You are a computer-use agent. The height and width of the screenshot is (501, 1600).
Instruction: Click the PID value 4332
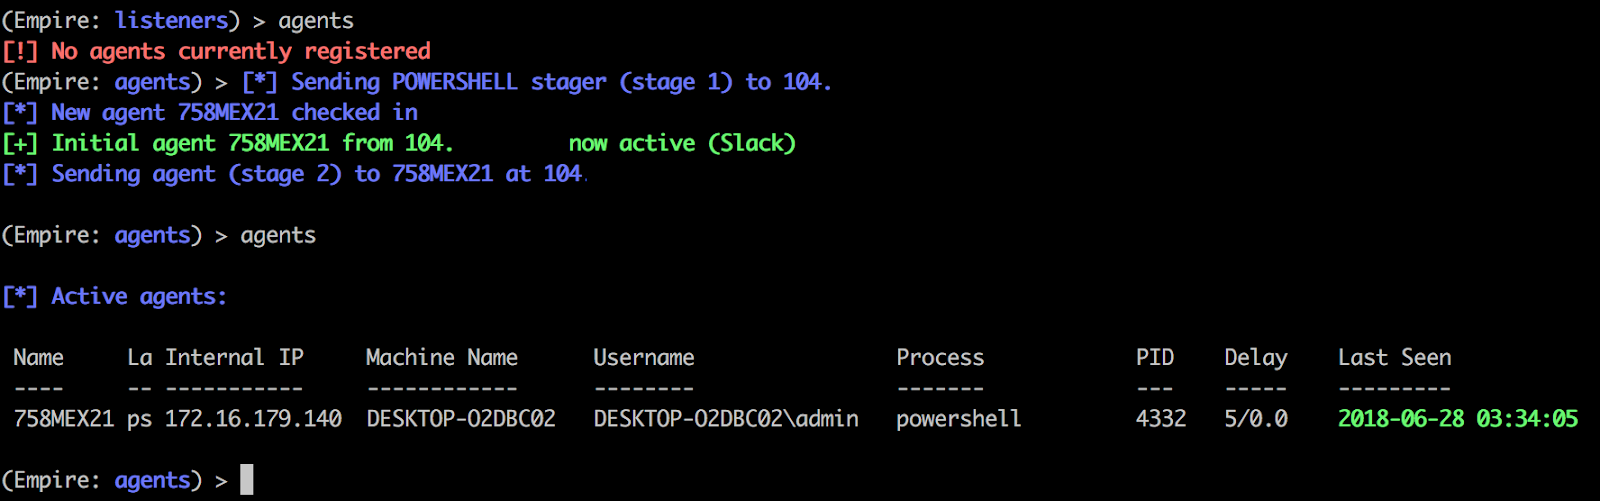point(1160,419)
